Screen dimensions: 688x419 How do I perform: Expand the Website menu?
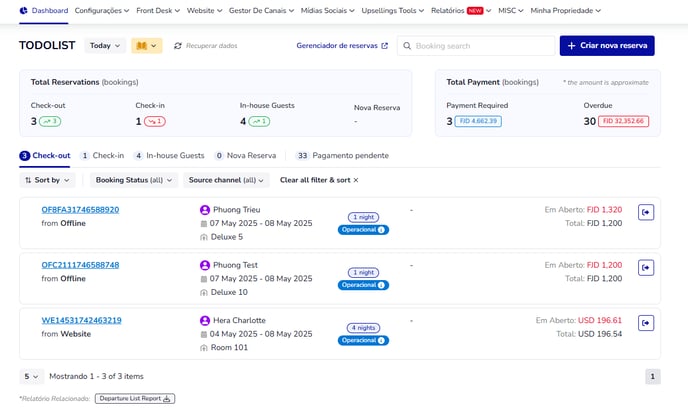[x=204, y=11]
